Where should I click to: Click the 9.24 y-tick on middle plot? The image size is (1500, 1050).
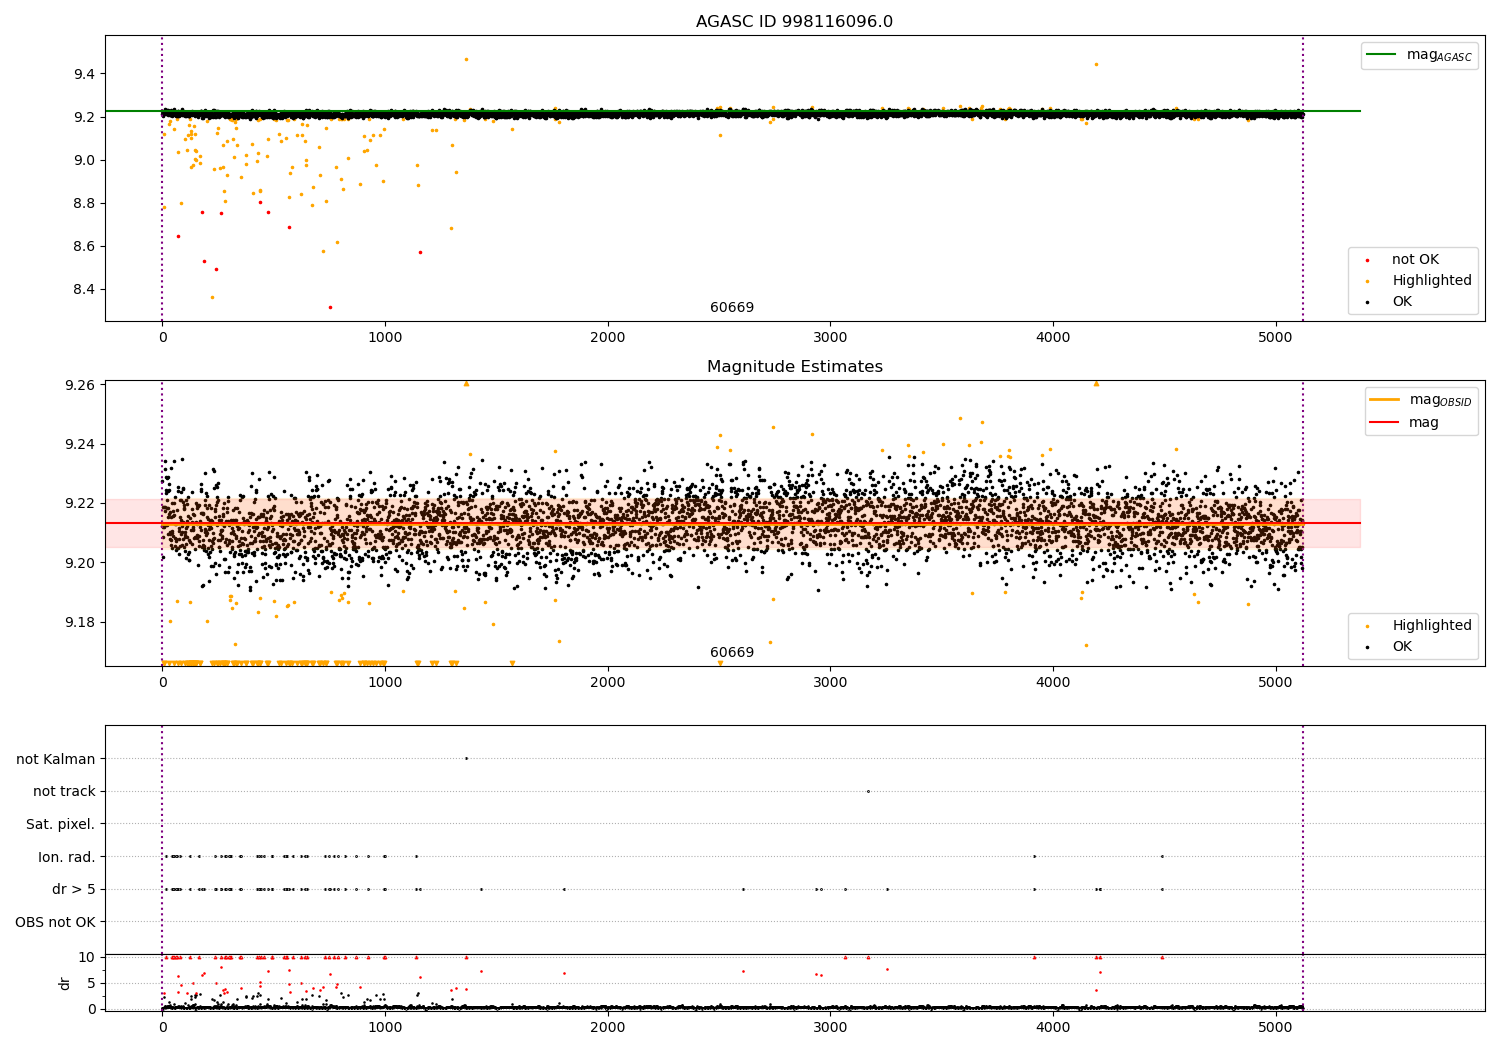[x=80, y=445]
